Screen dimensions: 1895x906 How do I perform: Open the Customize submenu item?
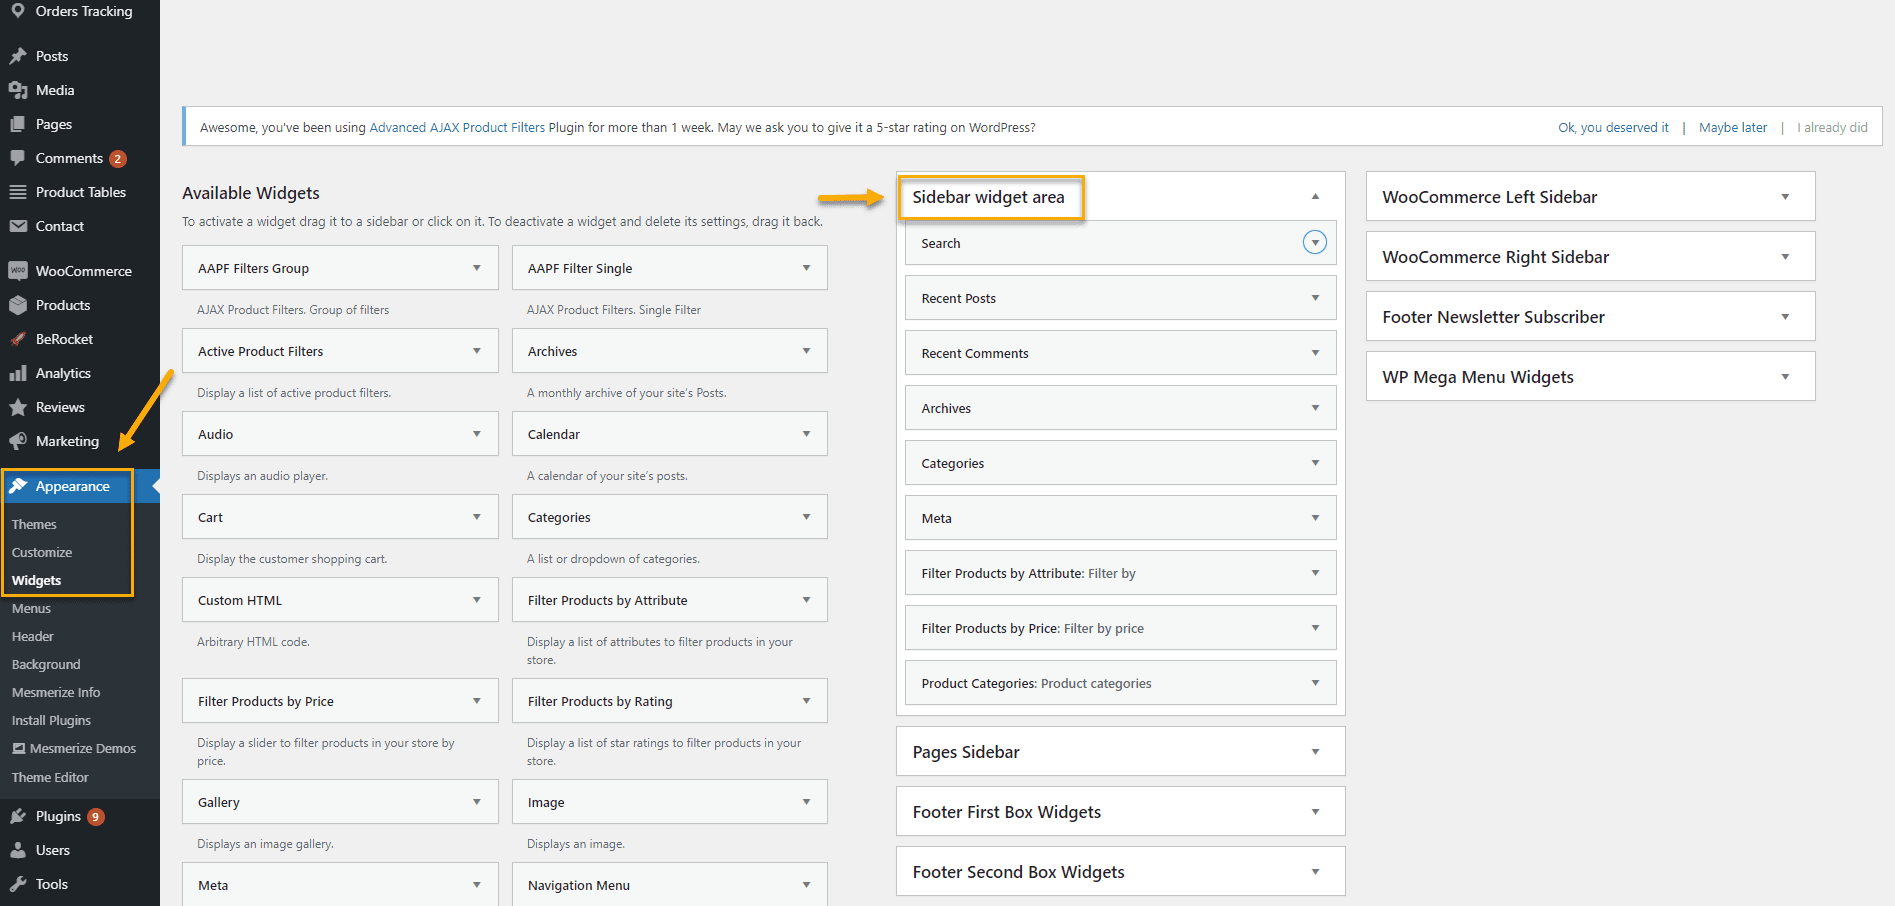tap(42, 552)
